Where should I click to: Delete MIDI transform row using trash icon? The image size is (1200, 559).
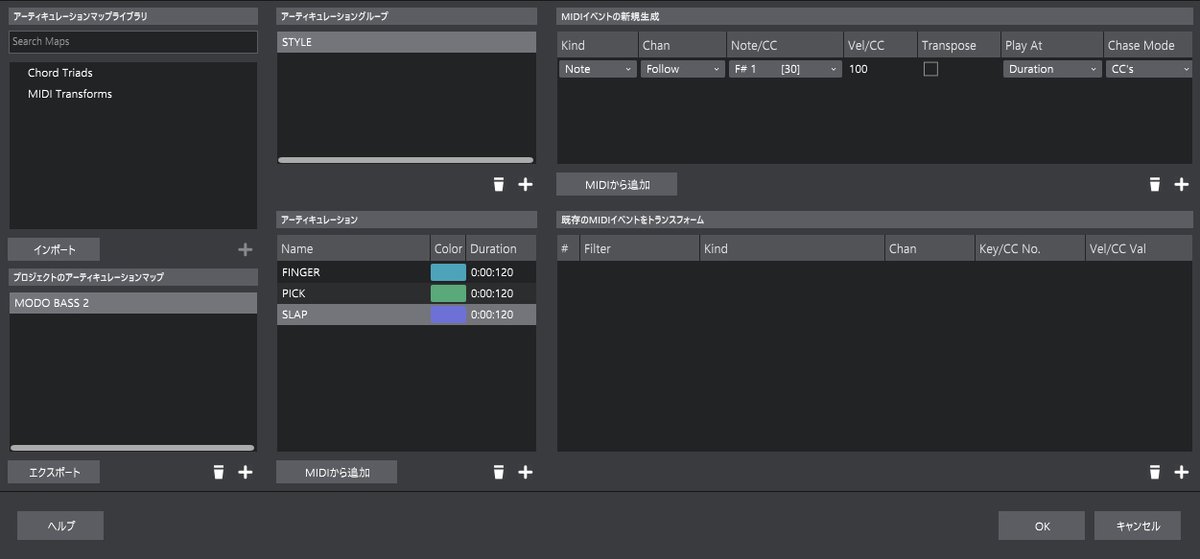click(1154, 472)
